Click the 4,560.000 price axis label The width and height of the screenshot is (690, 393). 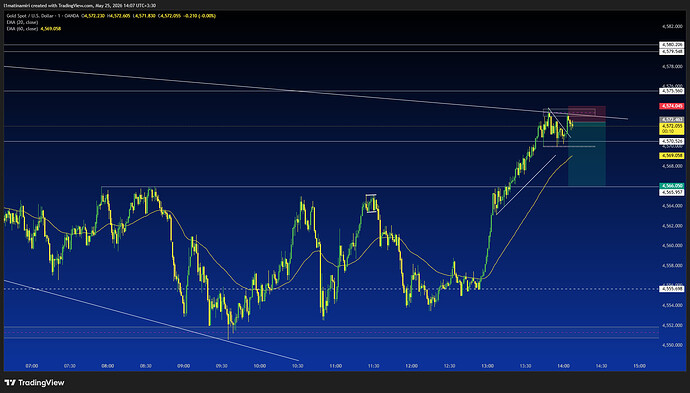tap(672, 246)
